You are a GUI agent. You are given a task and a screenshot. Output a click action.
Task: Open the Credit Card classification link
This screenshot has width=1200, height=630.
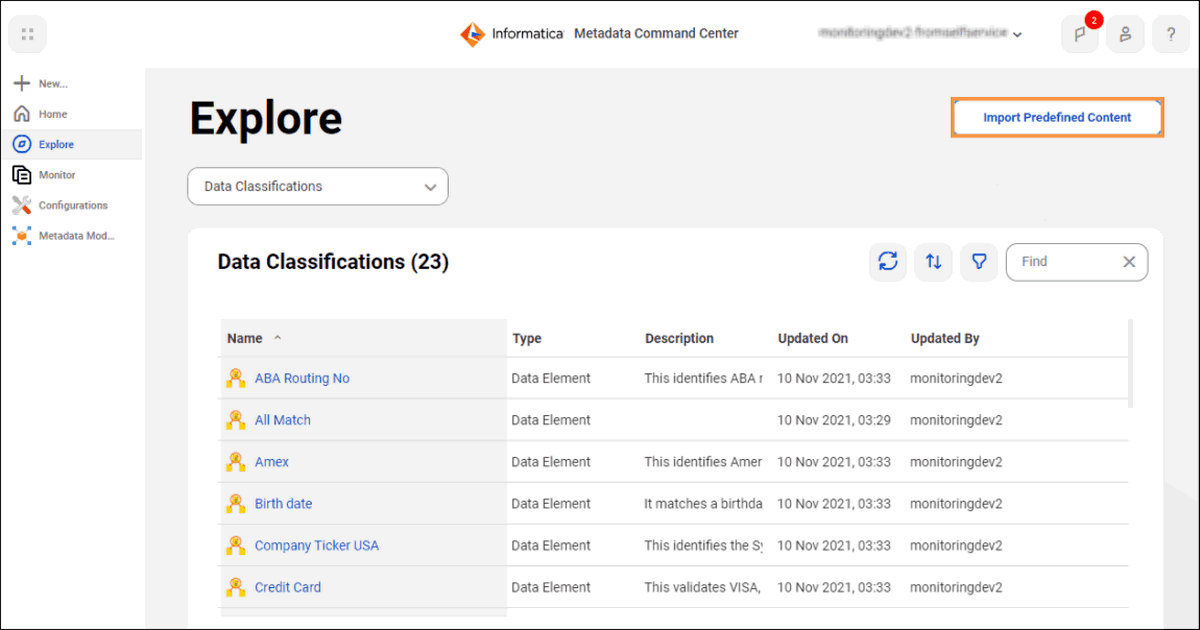288,587
